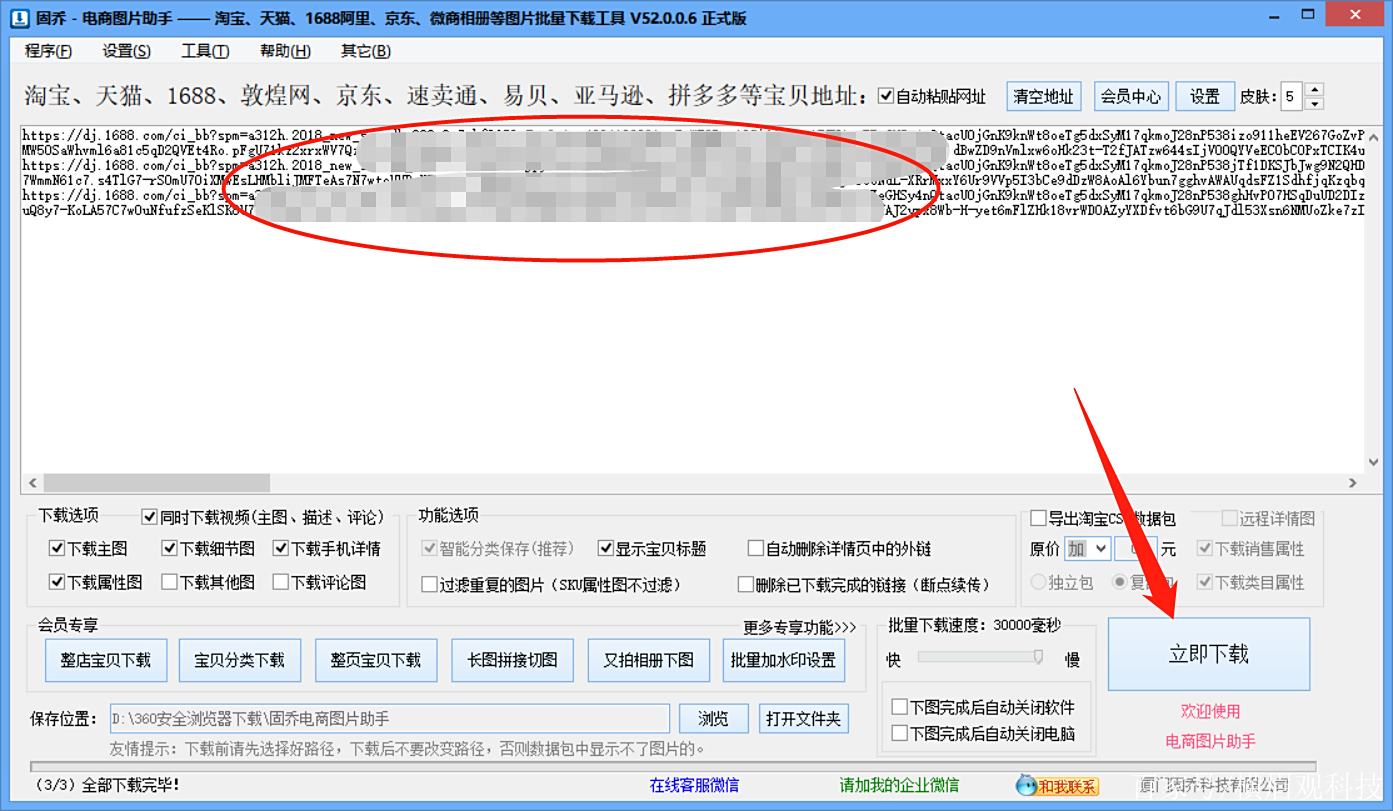
Task: Check the 下载评论图 option
Action: click(x=281, y=582)
